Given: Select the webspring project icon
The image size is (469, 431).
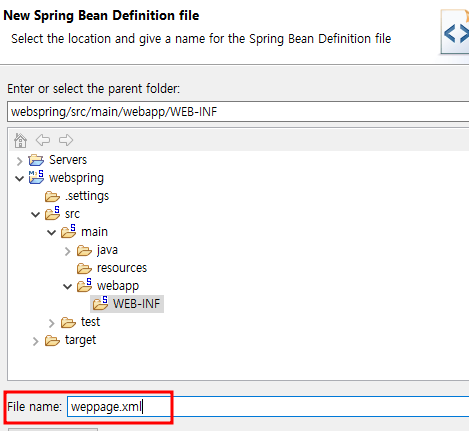Looking at the screenshot, I should click(36, 177).
